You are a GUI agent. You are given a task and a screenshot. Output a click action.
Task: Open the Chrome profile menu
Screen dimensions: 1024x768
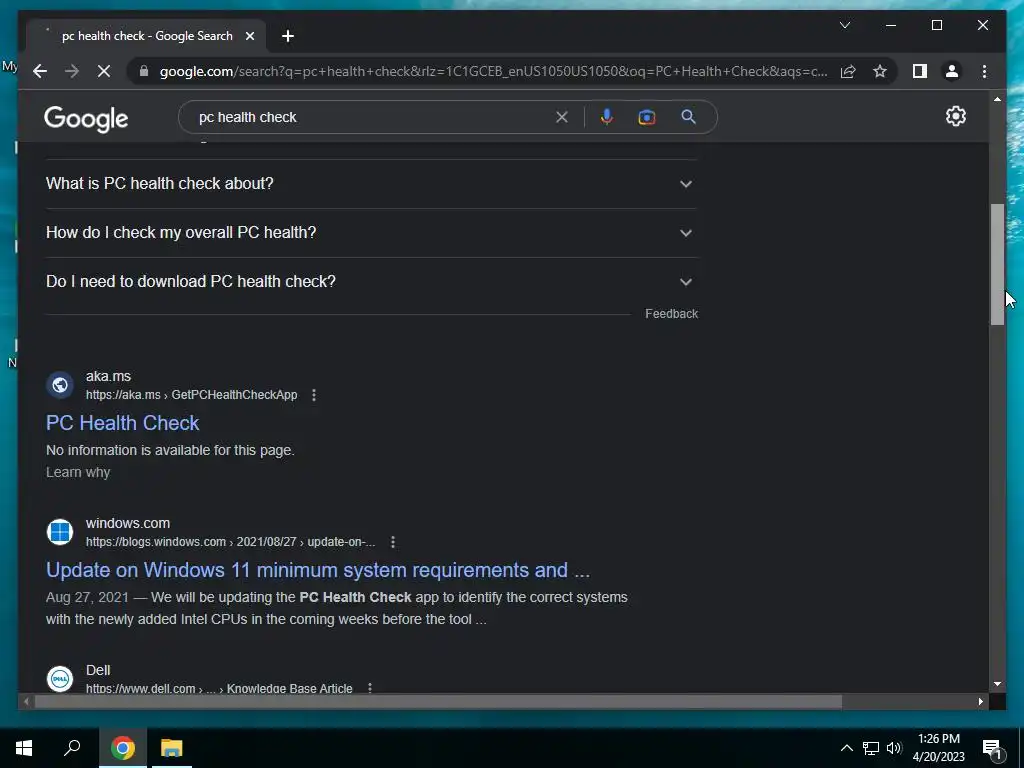point(952,71)
